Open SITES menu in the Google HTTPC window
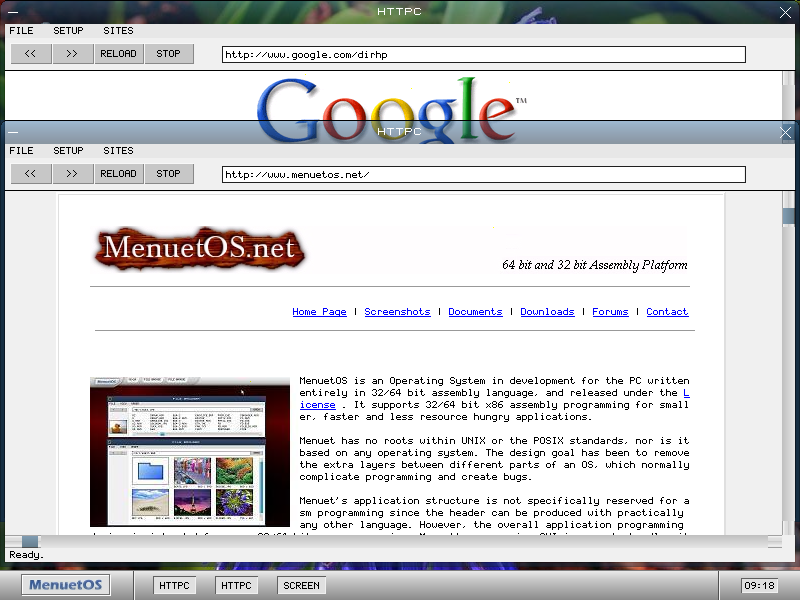Viewport: 800px width, 600px height. [x=118, y=31]
